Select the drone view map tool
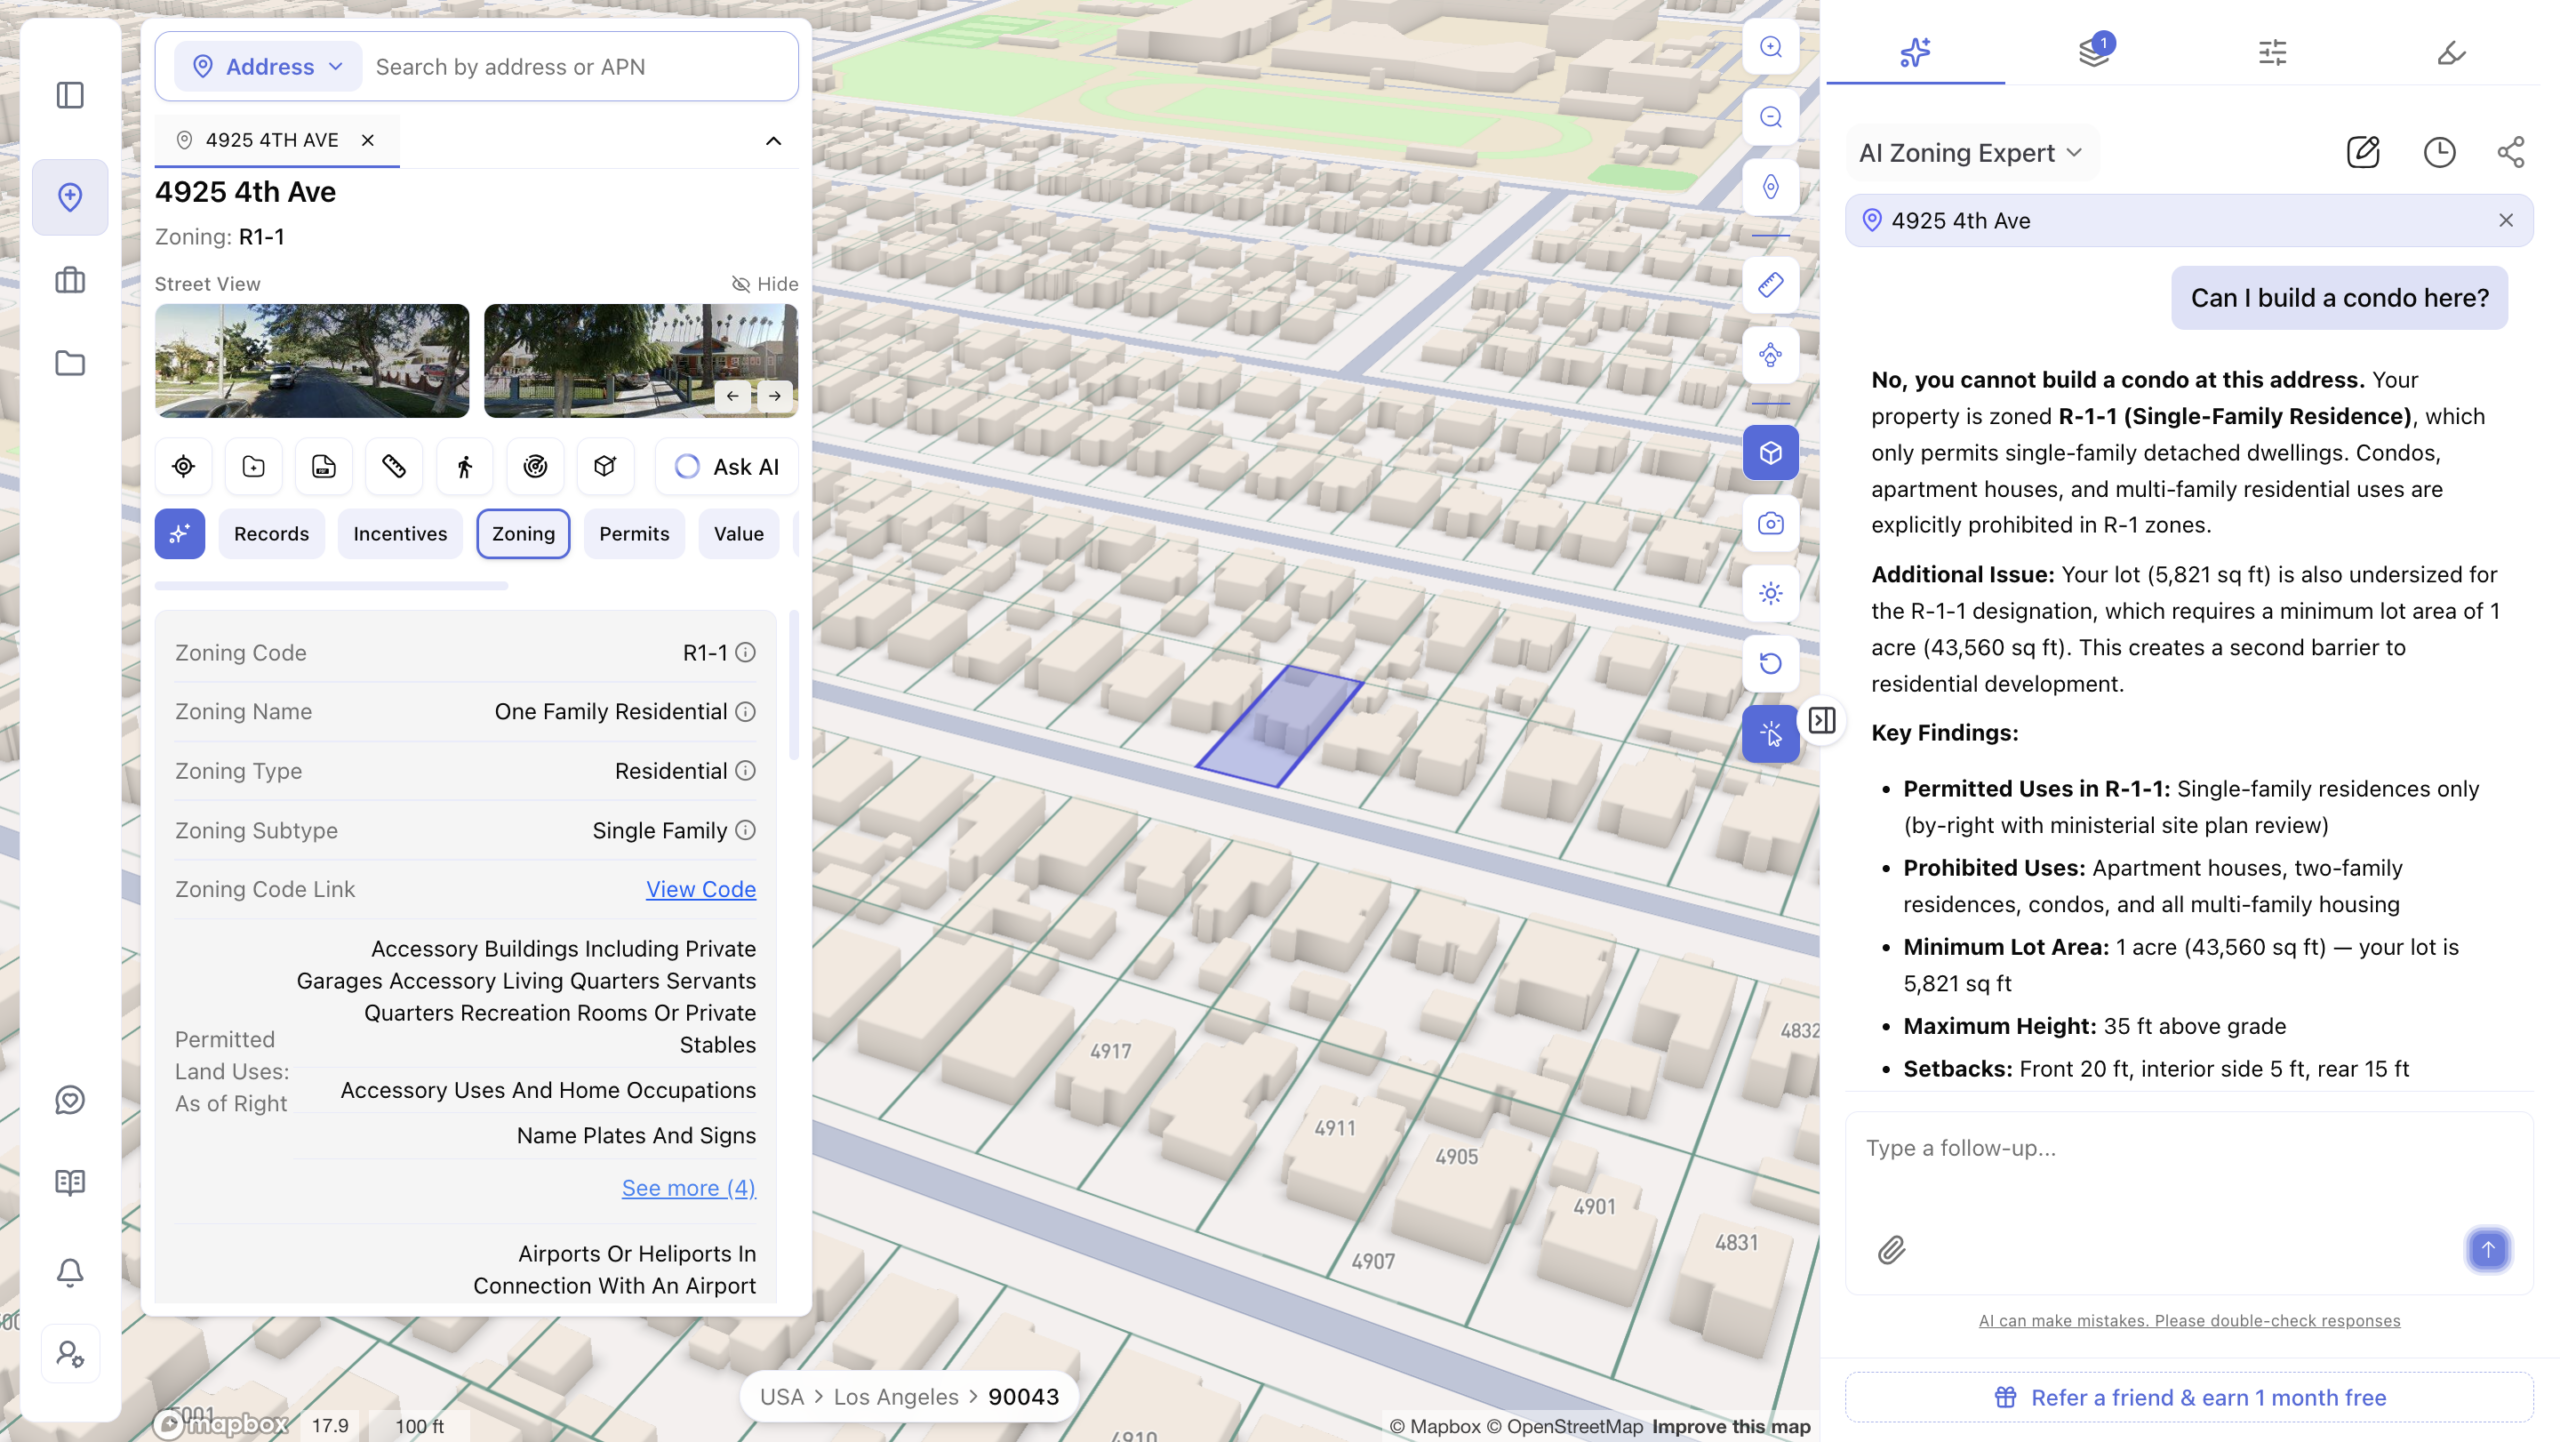 click(1770, 355)
